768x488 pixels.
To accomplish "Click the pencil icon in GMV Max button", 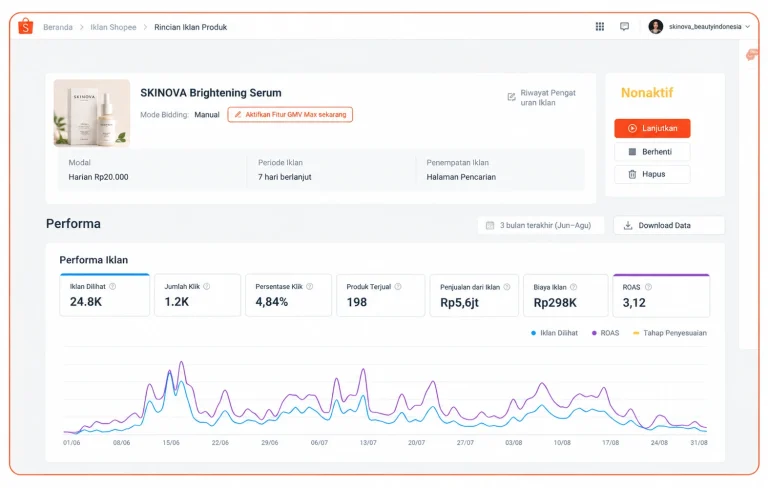I will (238, 115).
